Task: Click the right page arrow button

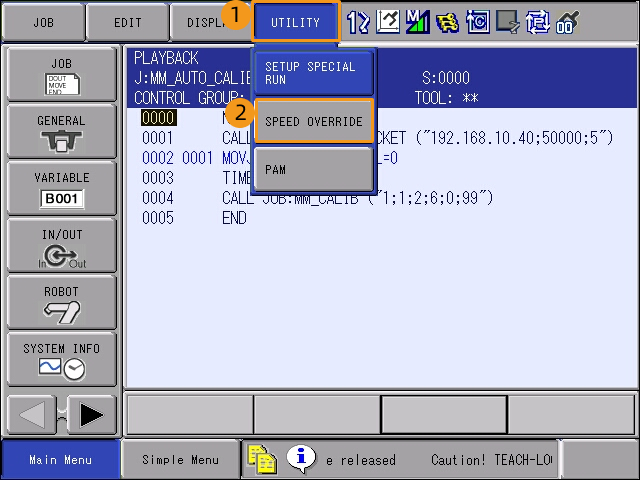Action: tap(92, 415)
